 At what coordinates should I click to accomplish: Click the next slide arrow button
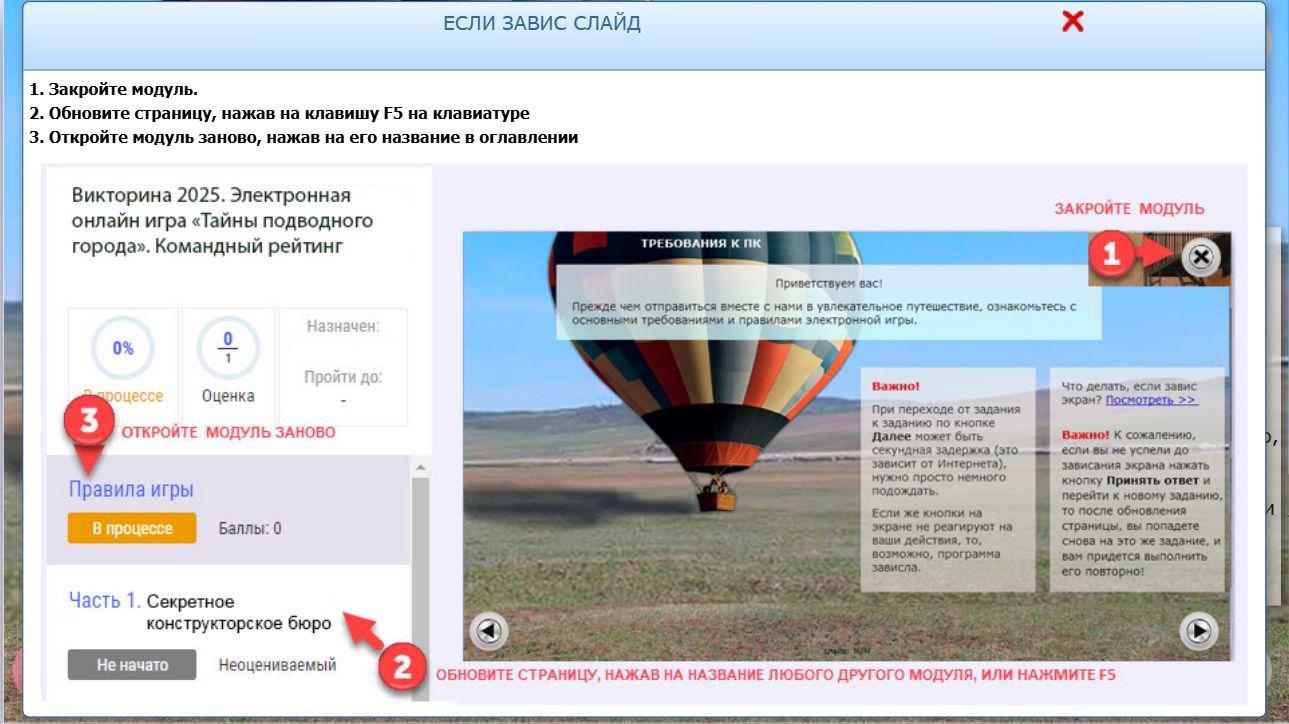click(x=1199, y=631)
